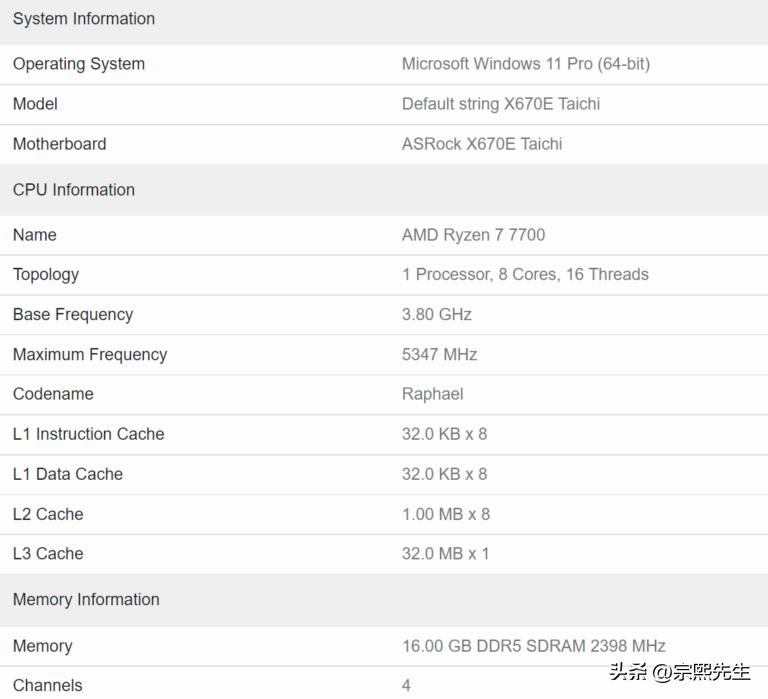Viewport: 768px width, 699px height.
Task: Click the 'Operating System' row label
Action: click(79, 64)
